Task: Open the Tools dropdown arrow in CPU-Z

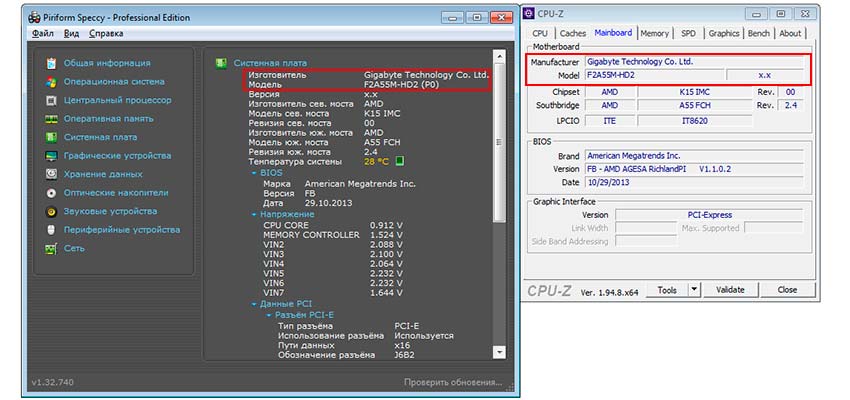Action: coord(695,290)
